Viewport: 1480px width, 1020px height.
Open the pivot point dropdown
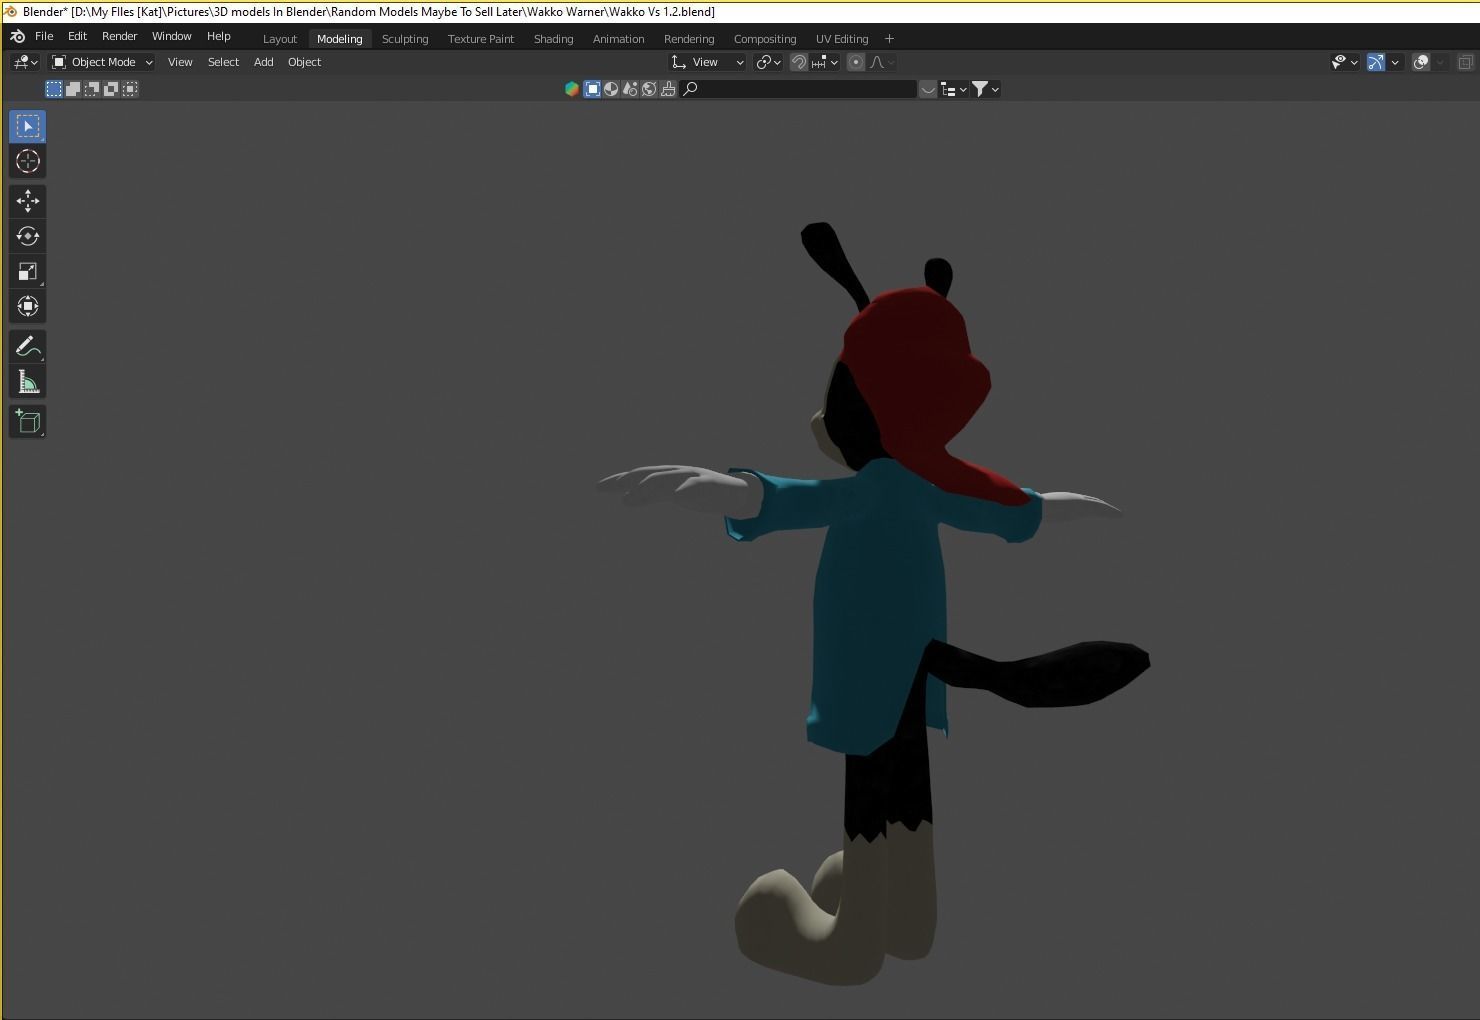768,62
